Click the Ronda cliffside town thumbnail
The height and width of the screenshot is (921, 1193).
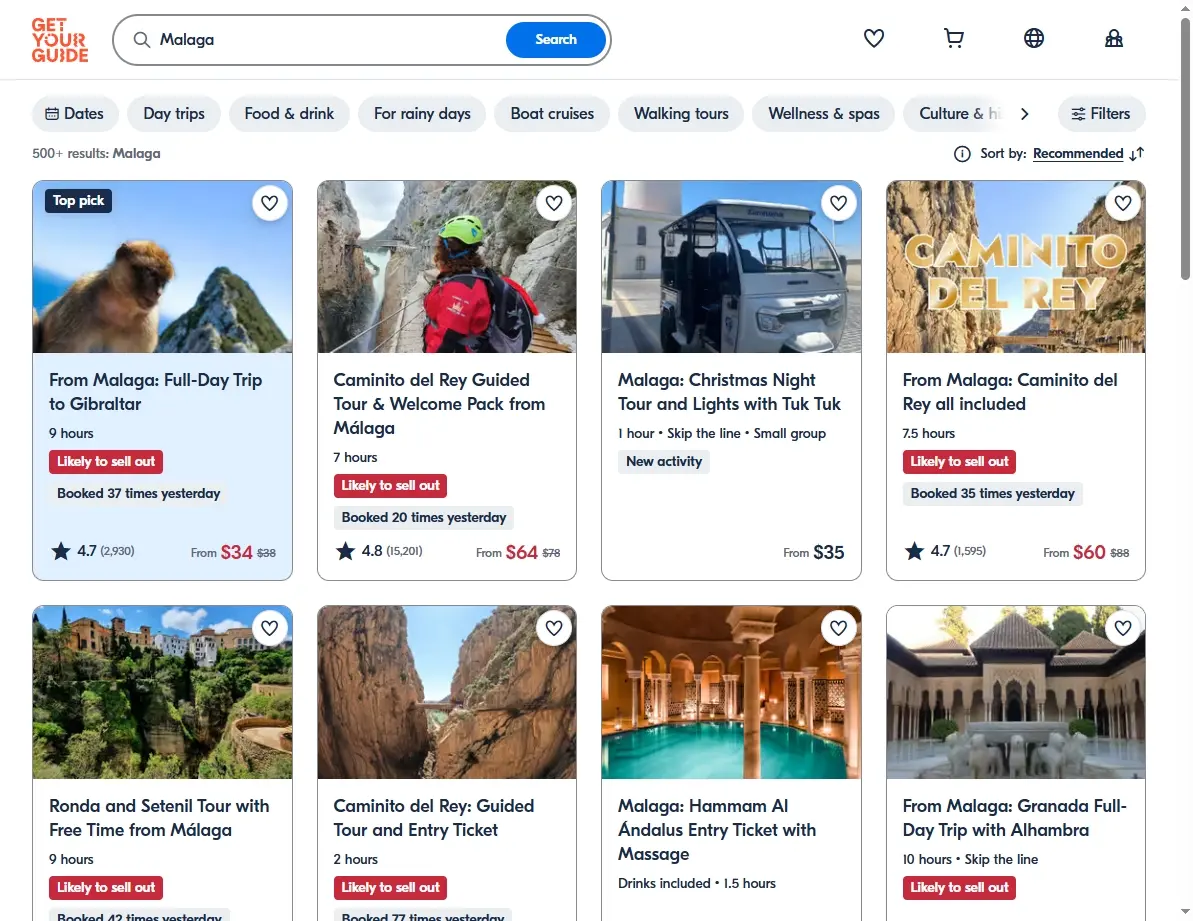click(x=162, y=692)
